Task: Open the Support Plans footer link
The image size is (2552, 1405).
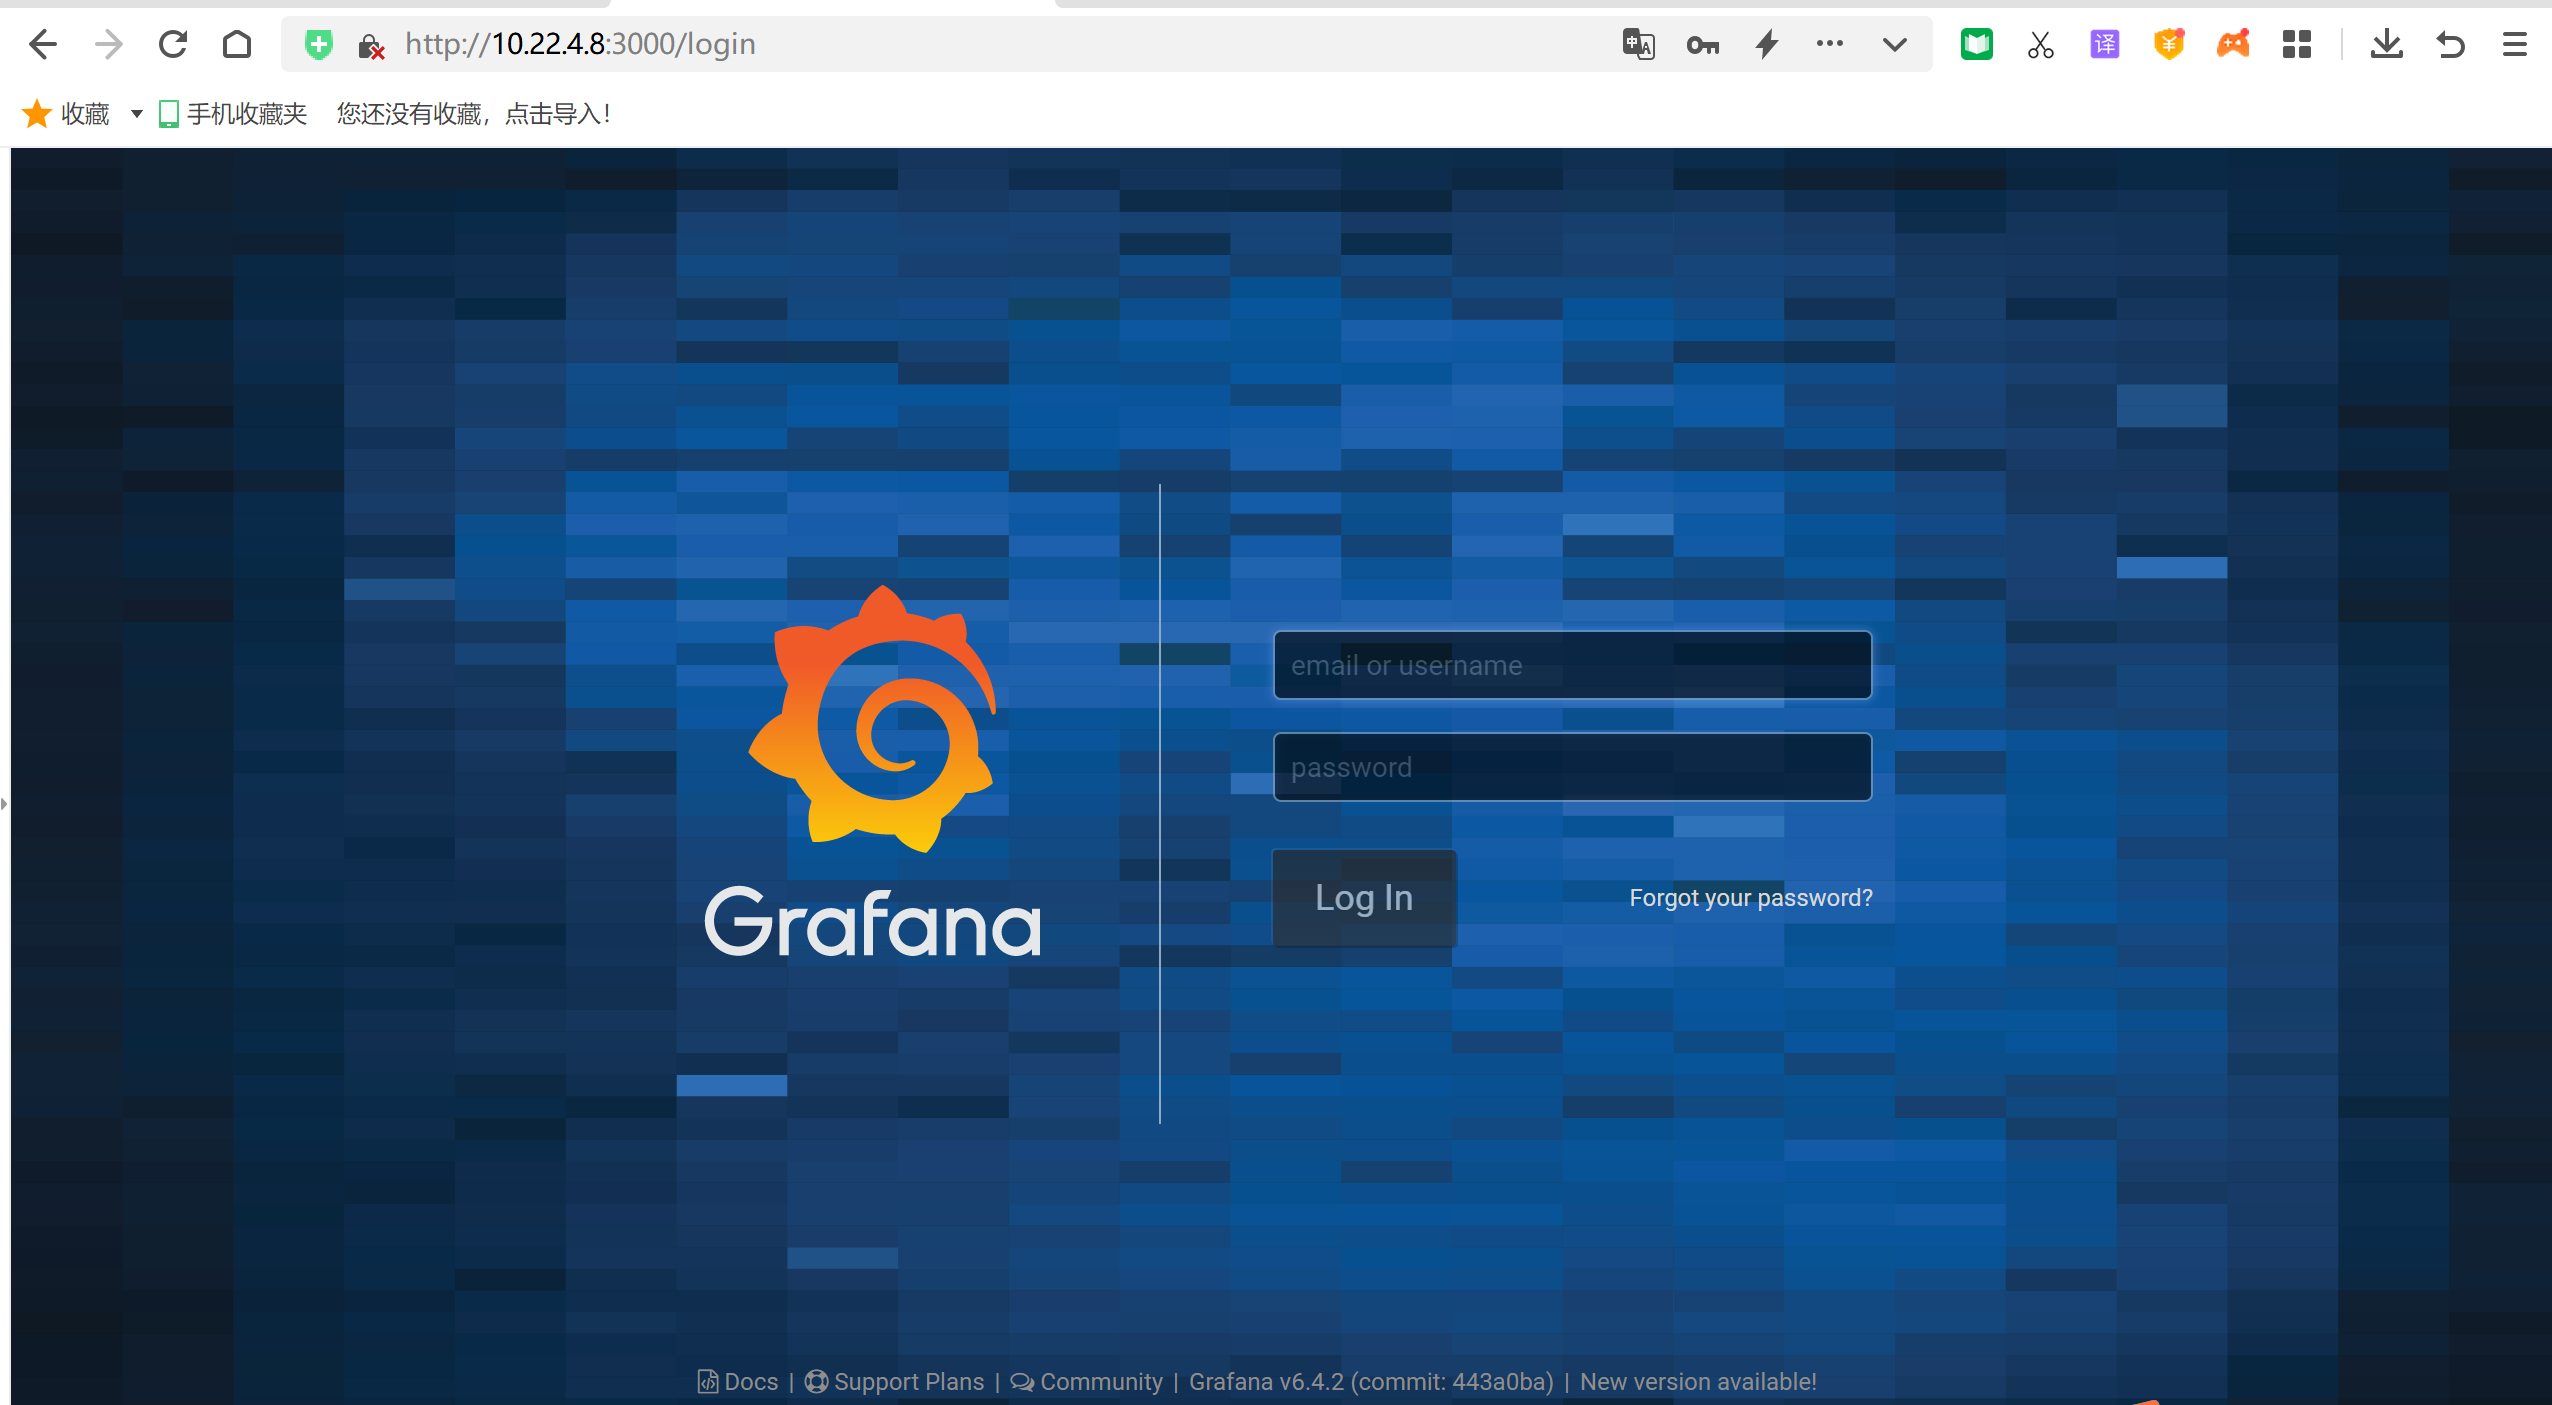Action: [895, 1382]
